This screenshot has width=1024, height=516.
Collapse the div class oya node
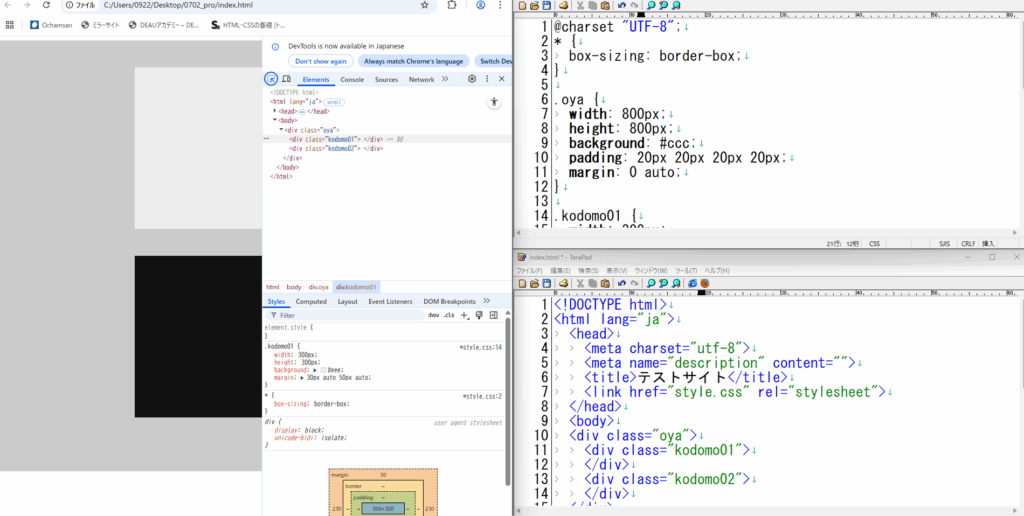(x=282, y=130)
